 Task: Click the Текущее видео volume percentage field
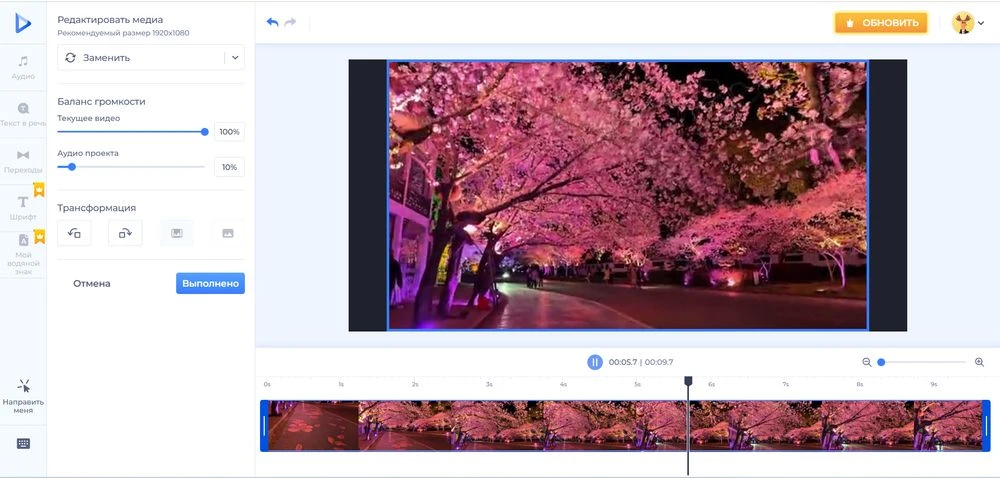pyautogui.click(x=229, y=132)
